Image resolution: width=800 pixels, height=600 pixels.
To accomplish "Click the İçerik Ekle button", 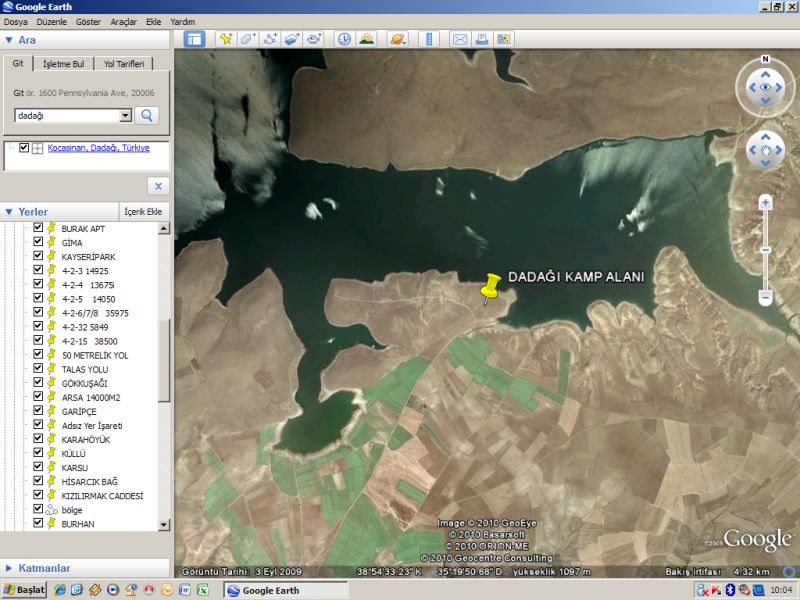I will (143, 212).
